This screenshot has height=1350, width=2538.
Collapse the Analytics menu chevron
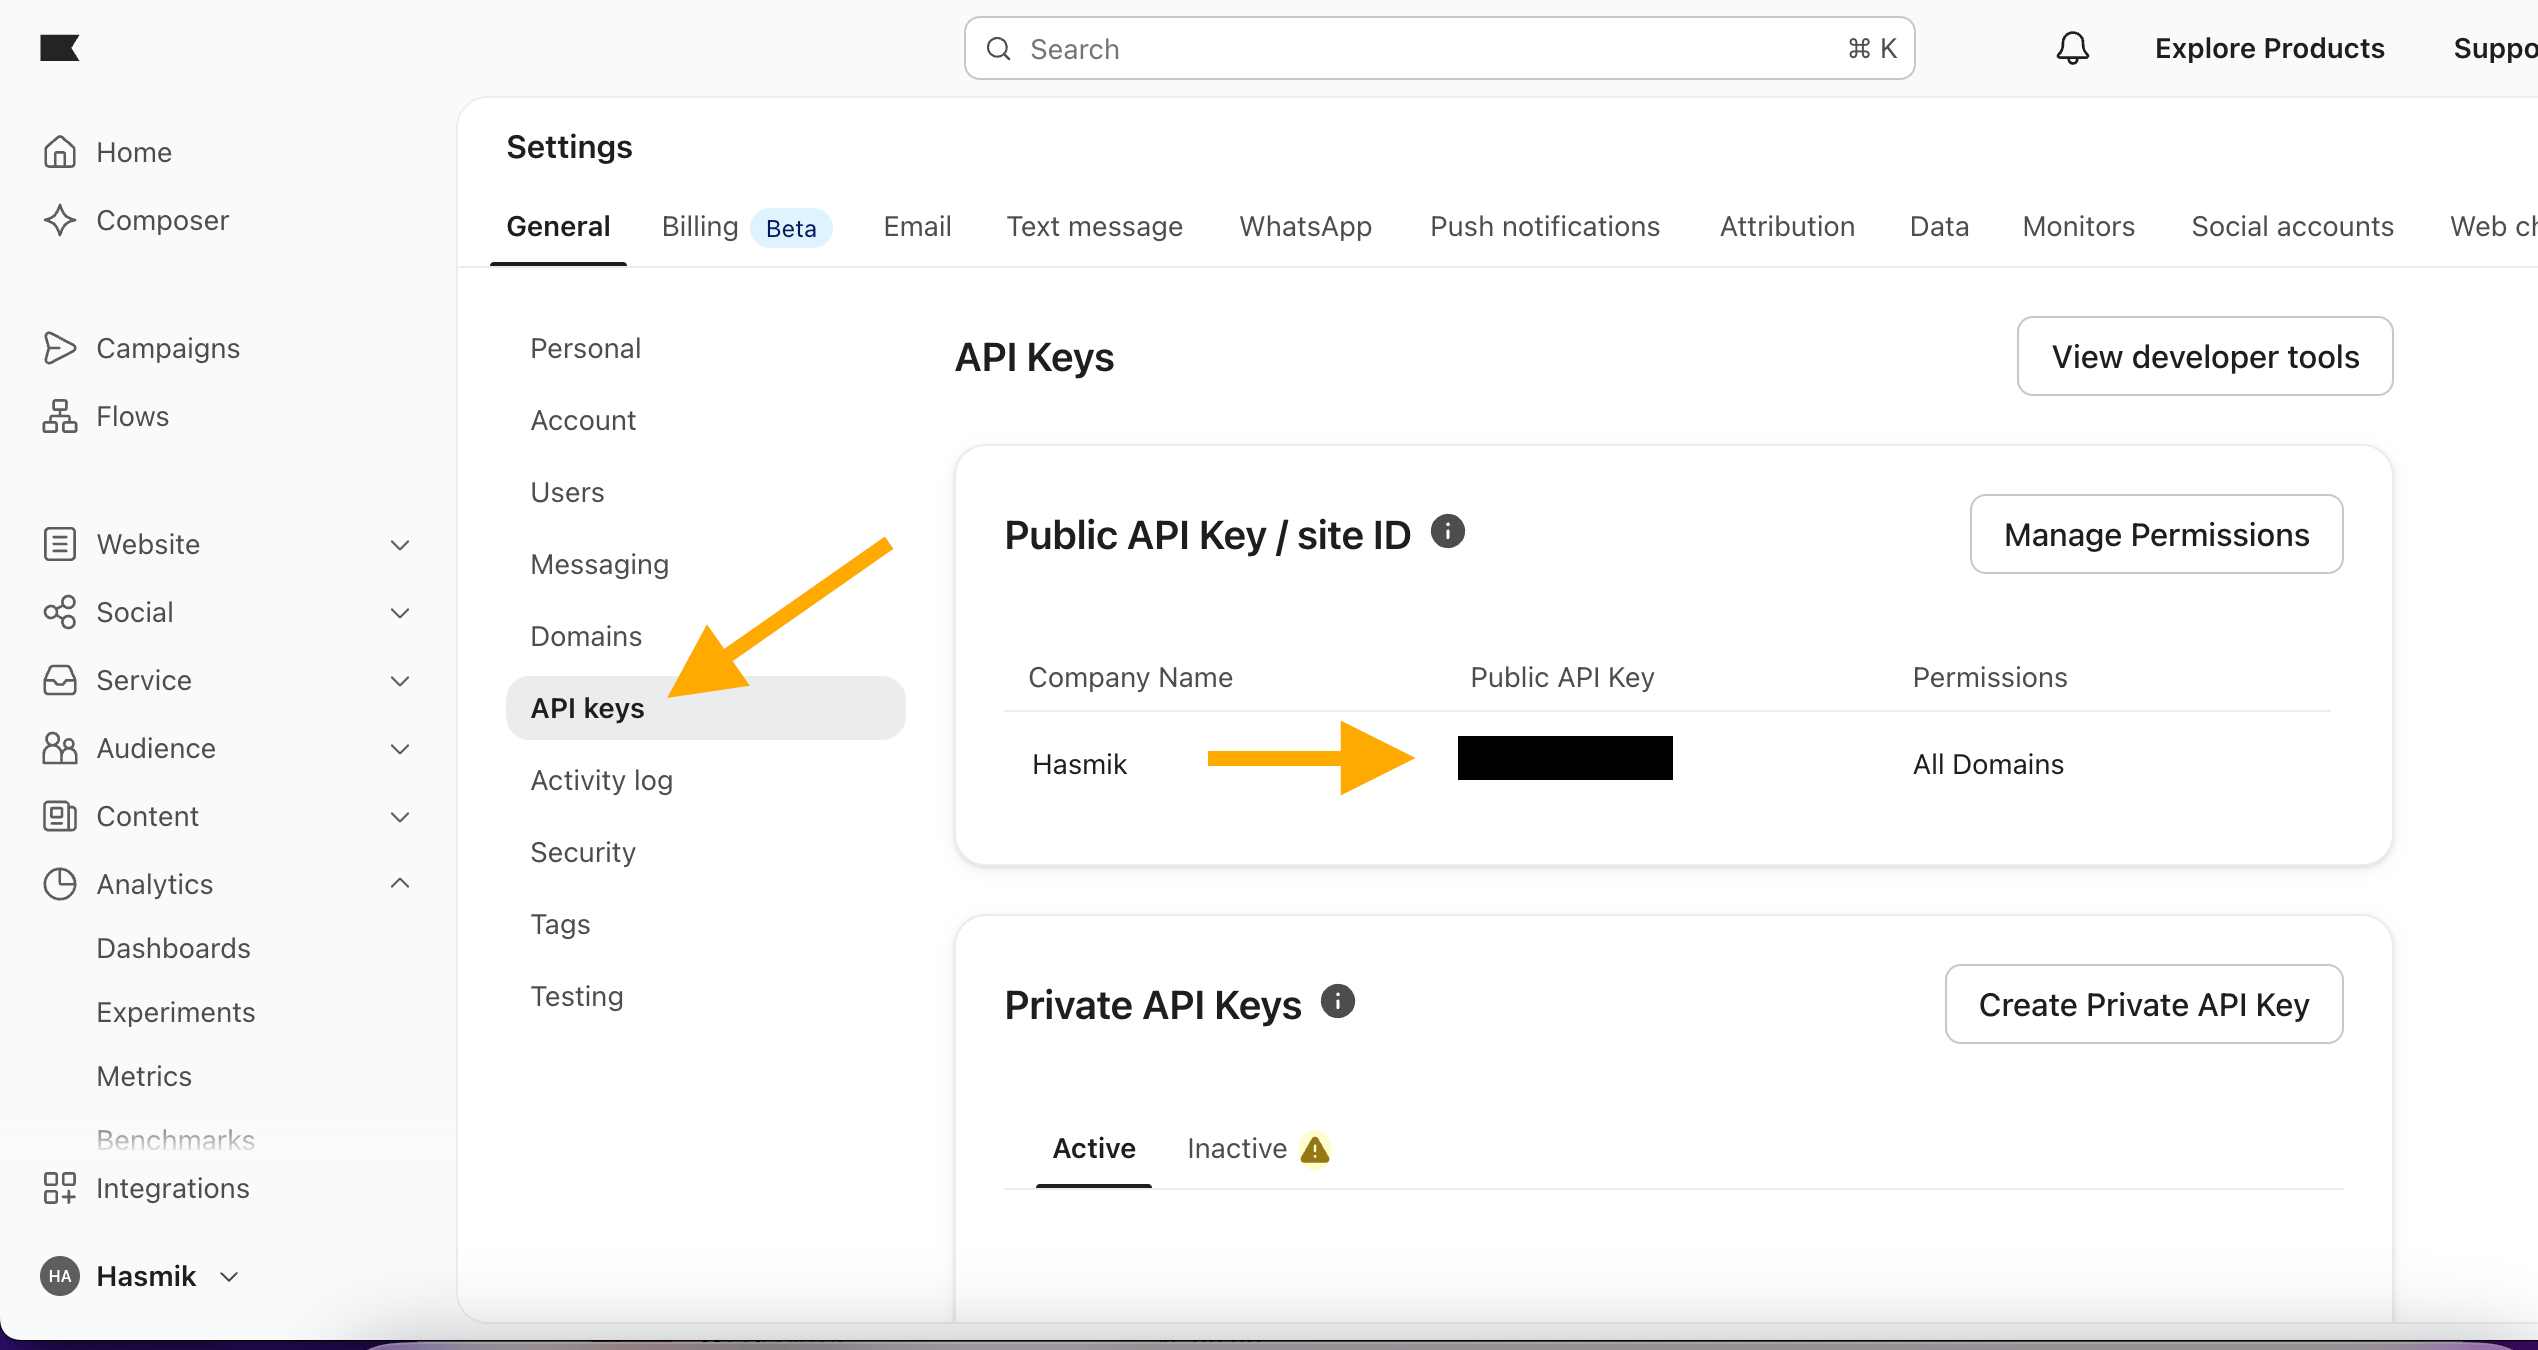[x=400, y=883]
